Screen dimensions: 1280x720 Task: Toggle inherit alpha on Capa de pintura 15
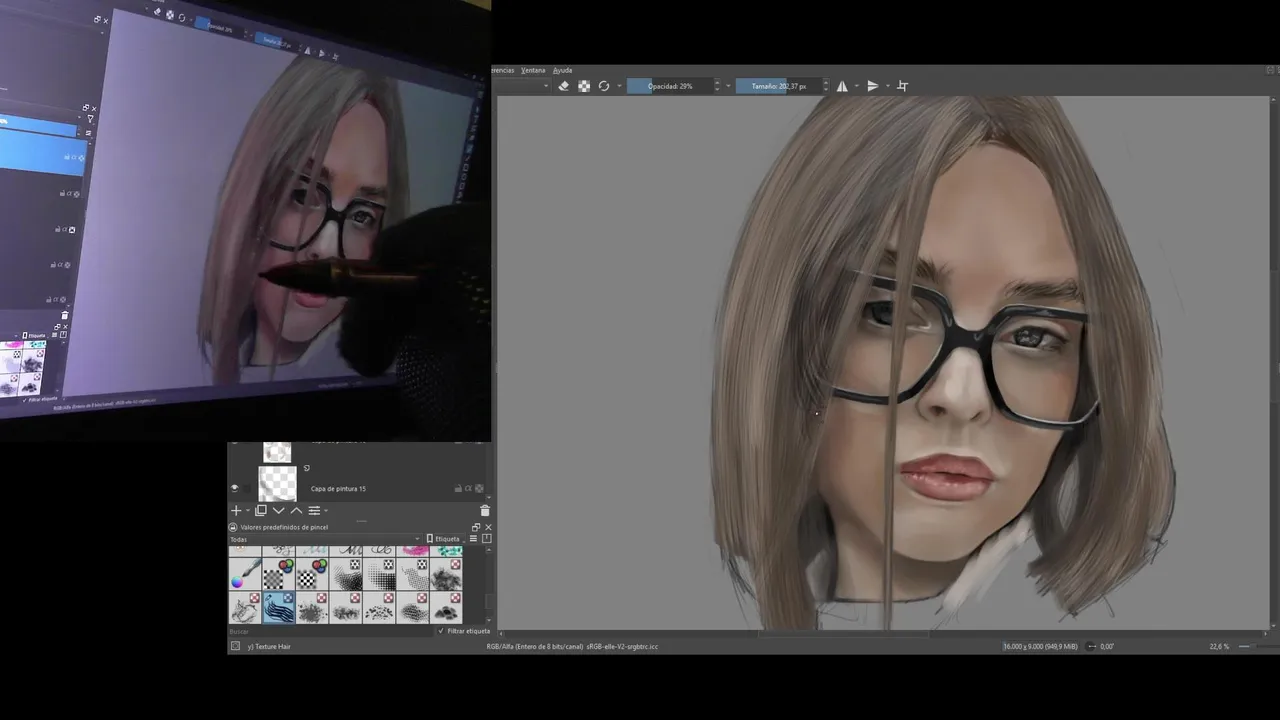point(467,489)
